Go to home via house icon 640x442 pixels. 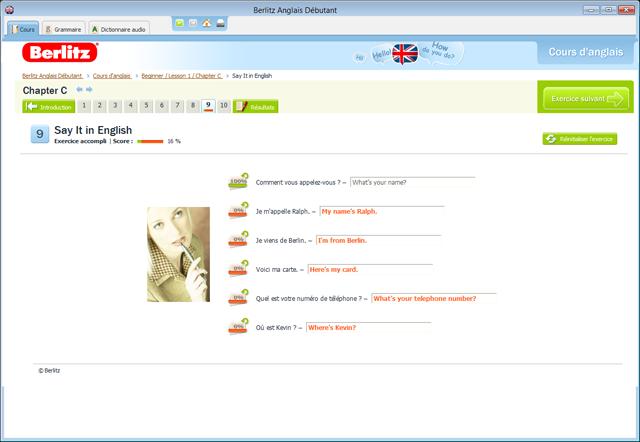click(207, 23)
